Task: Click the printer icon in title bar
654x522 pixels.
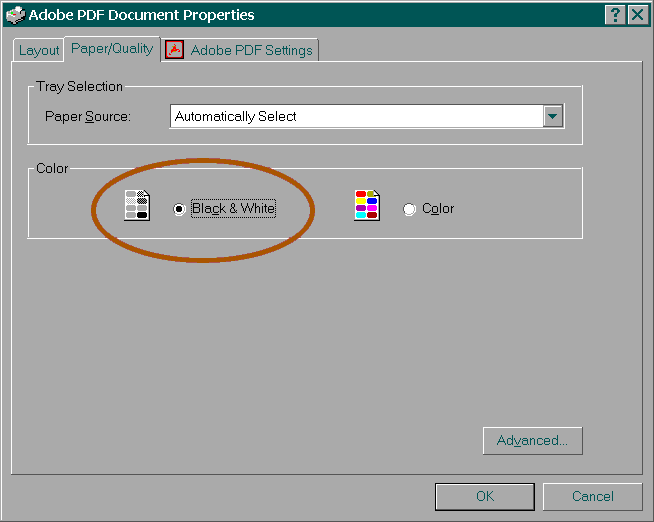Action: 15,15
